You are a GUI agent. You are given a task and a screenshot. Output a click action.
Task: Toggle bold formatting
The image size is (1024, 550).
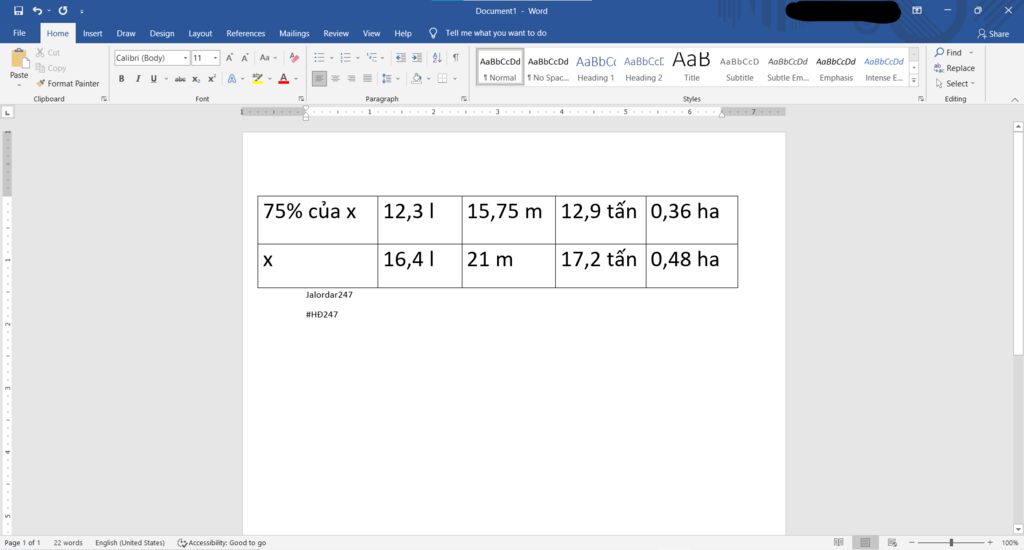pos(121,78)
